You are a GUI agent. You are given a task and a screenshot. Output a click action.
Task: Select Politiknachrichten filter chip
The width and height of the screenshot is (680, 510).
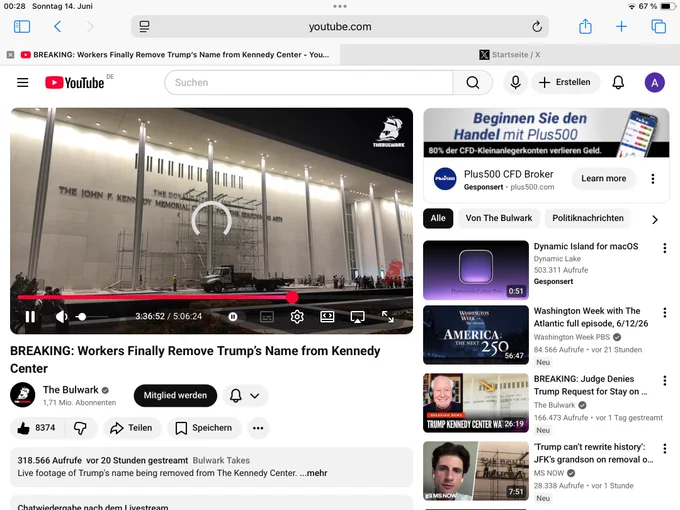[588, 218]
